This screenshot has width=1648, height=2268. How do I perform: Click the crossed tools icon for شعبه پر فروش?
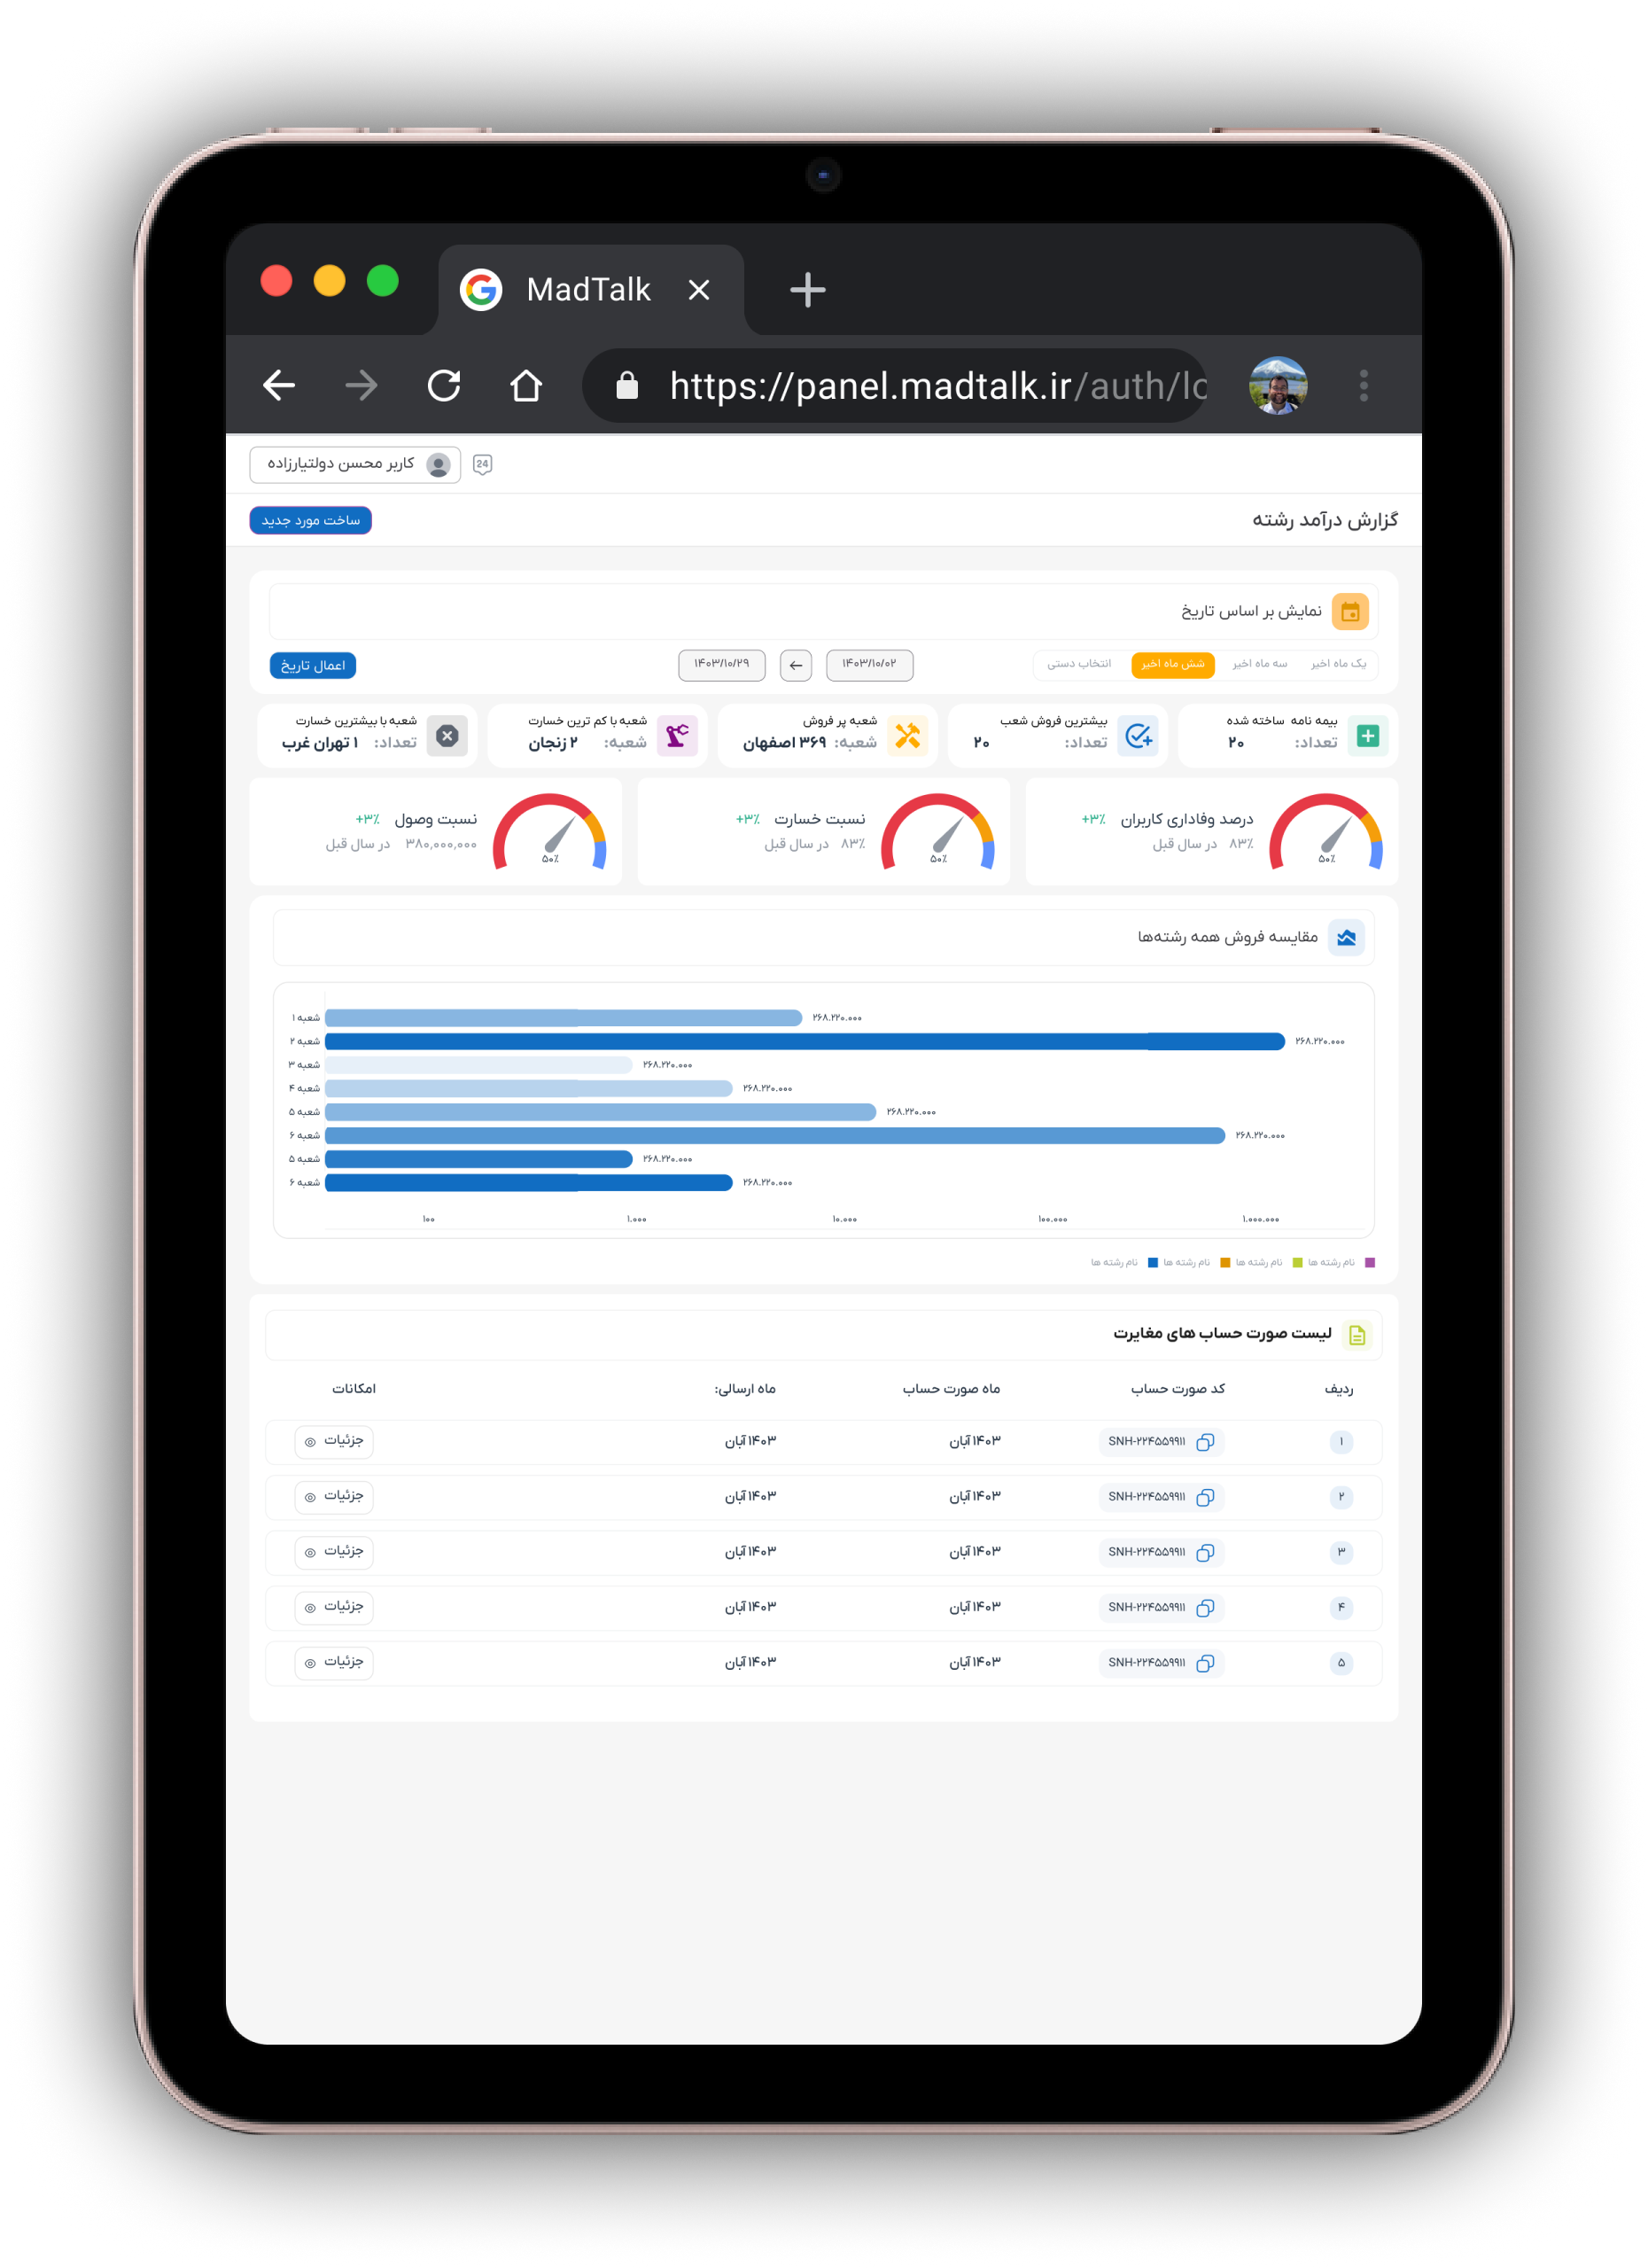click(x=907, y=736)
